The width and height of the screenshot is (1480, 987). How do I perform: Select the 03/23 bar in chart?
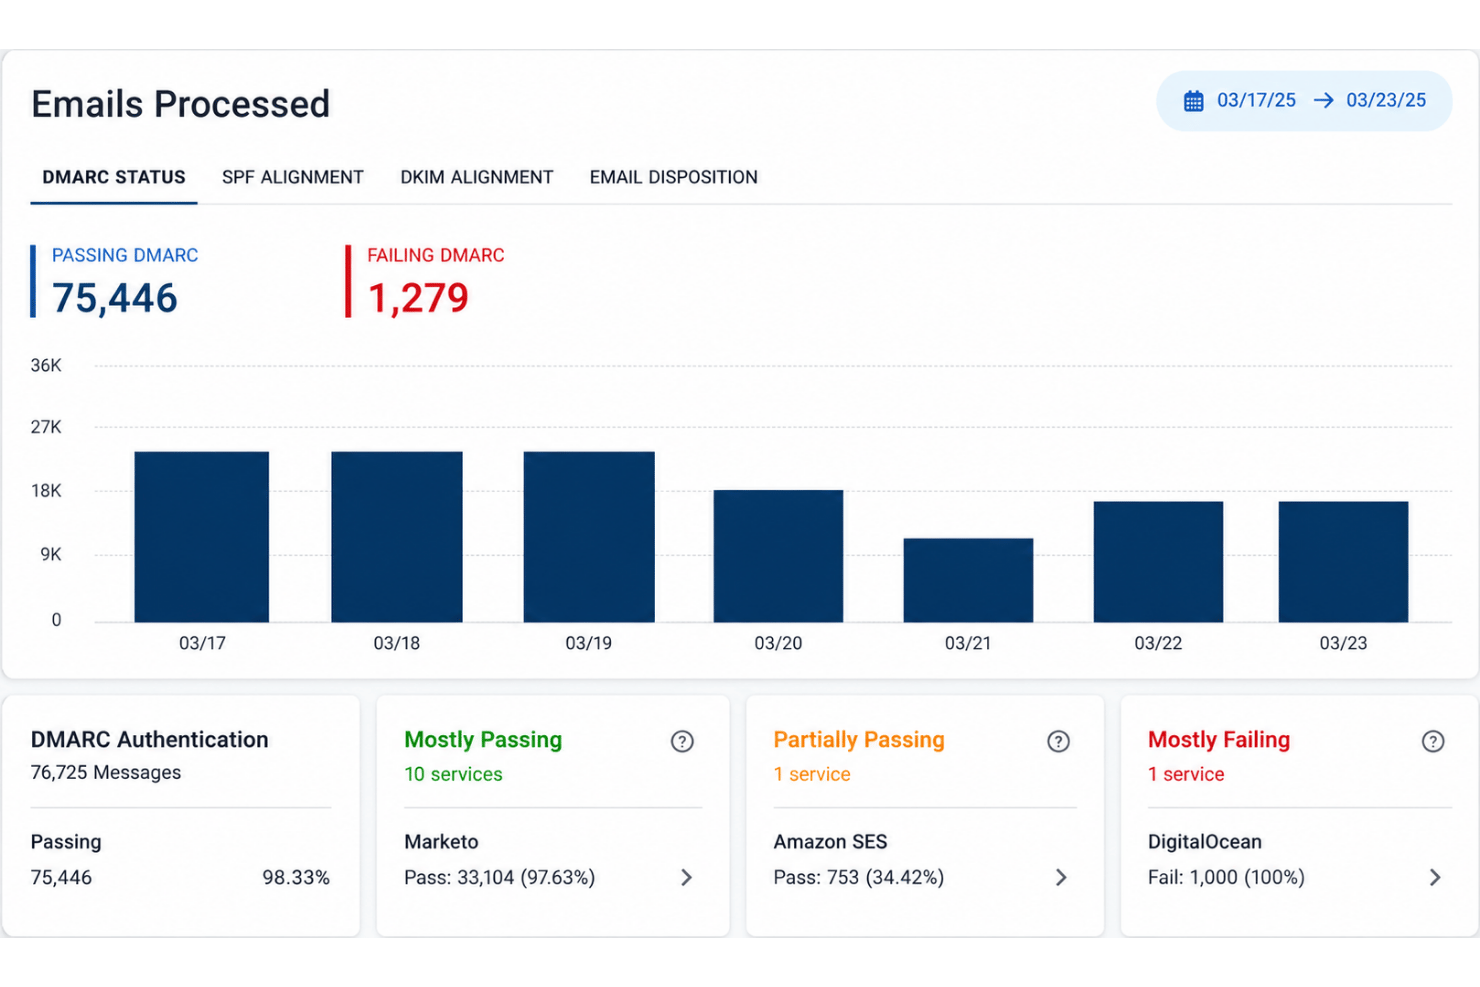(x=1343, y=562)
